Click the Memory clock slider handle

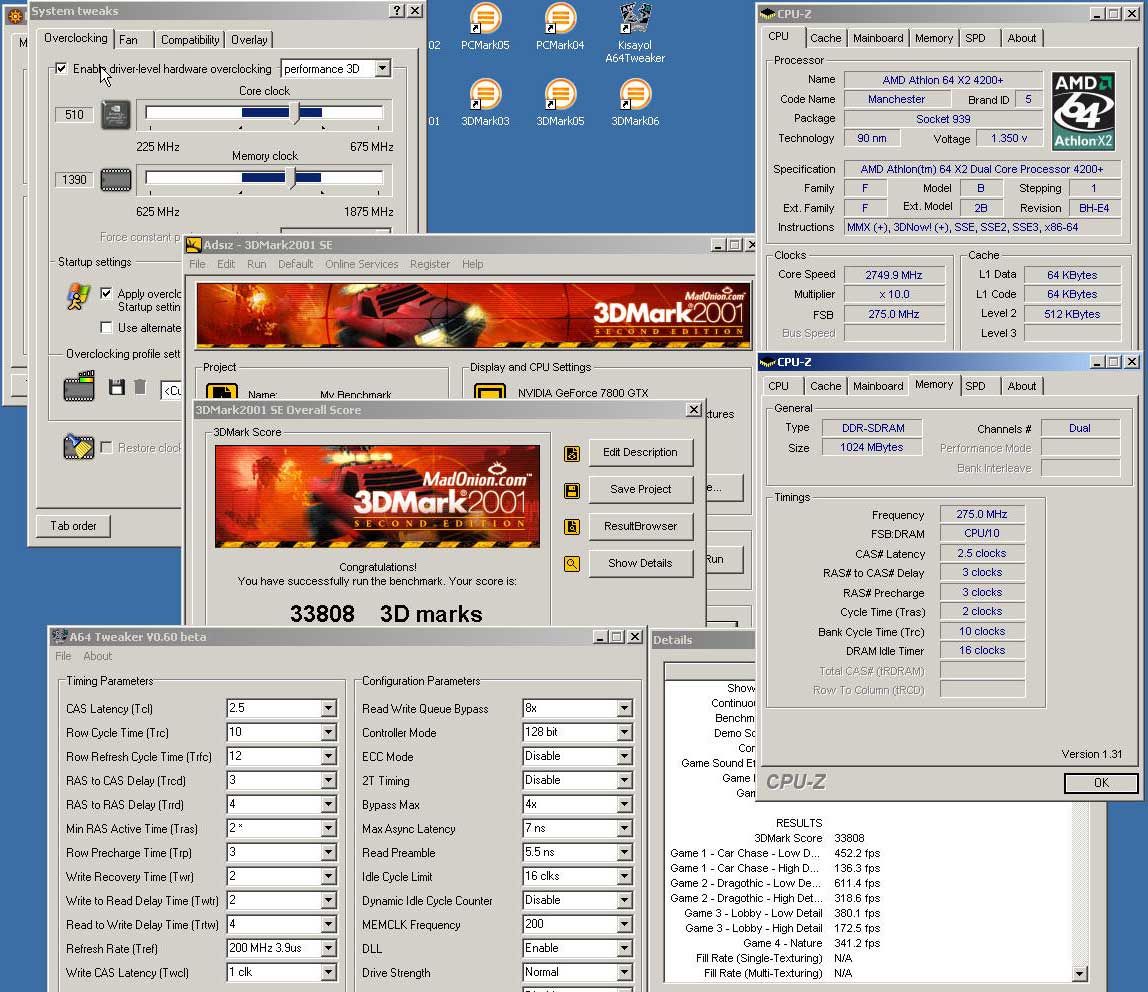(x=291, y=178)
